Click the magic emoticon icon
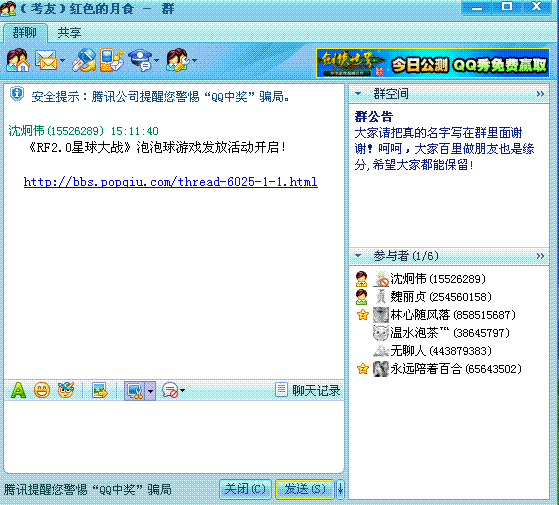Viewport: 559px width, 505px height. point(66,390)
